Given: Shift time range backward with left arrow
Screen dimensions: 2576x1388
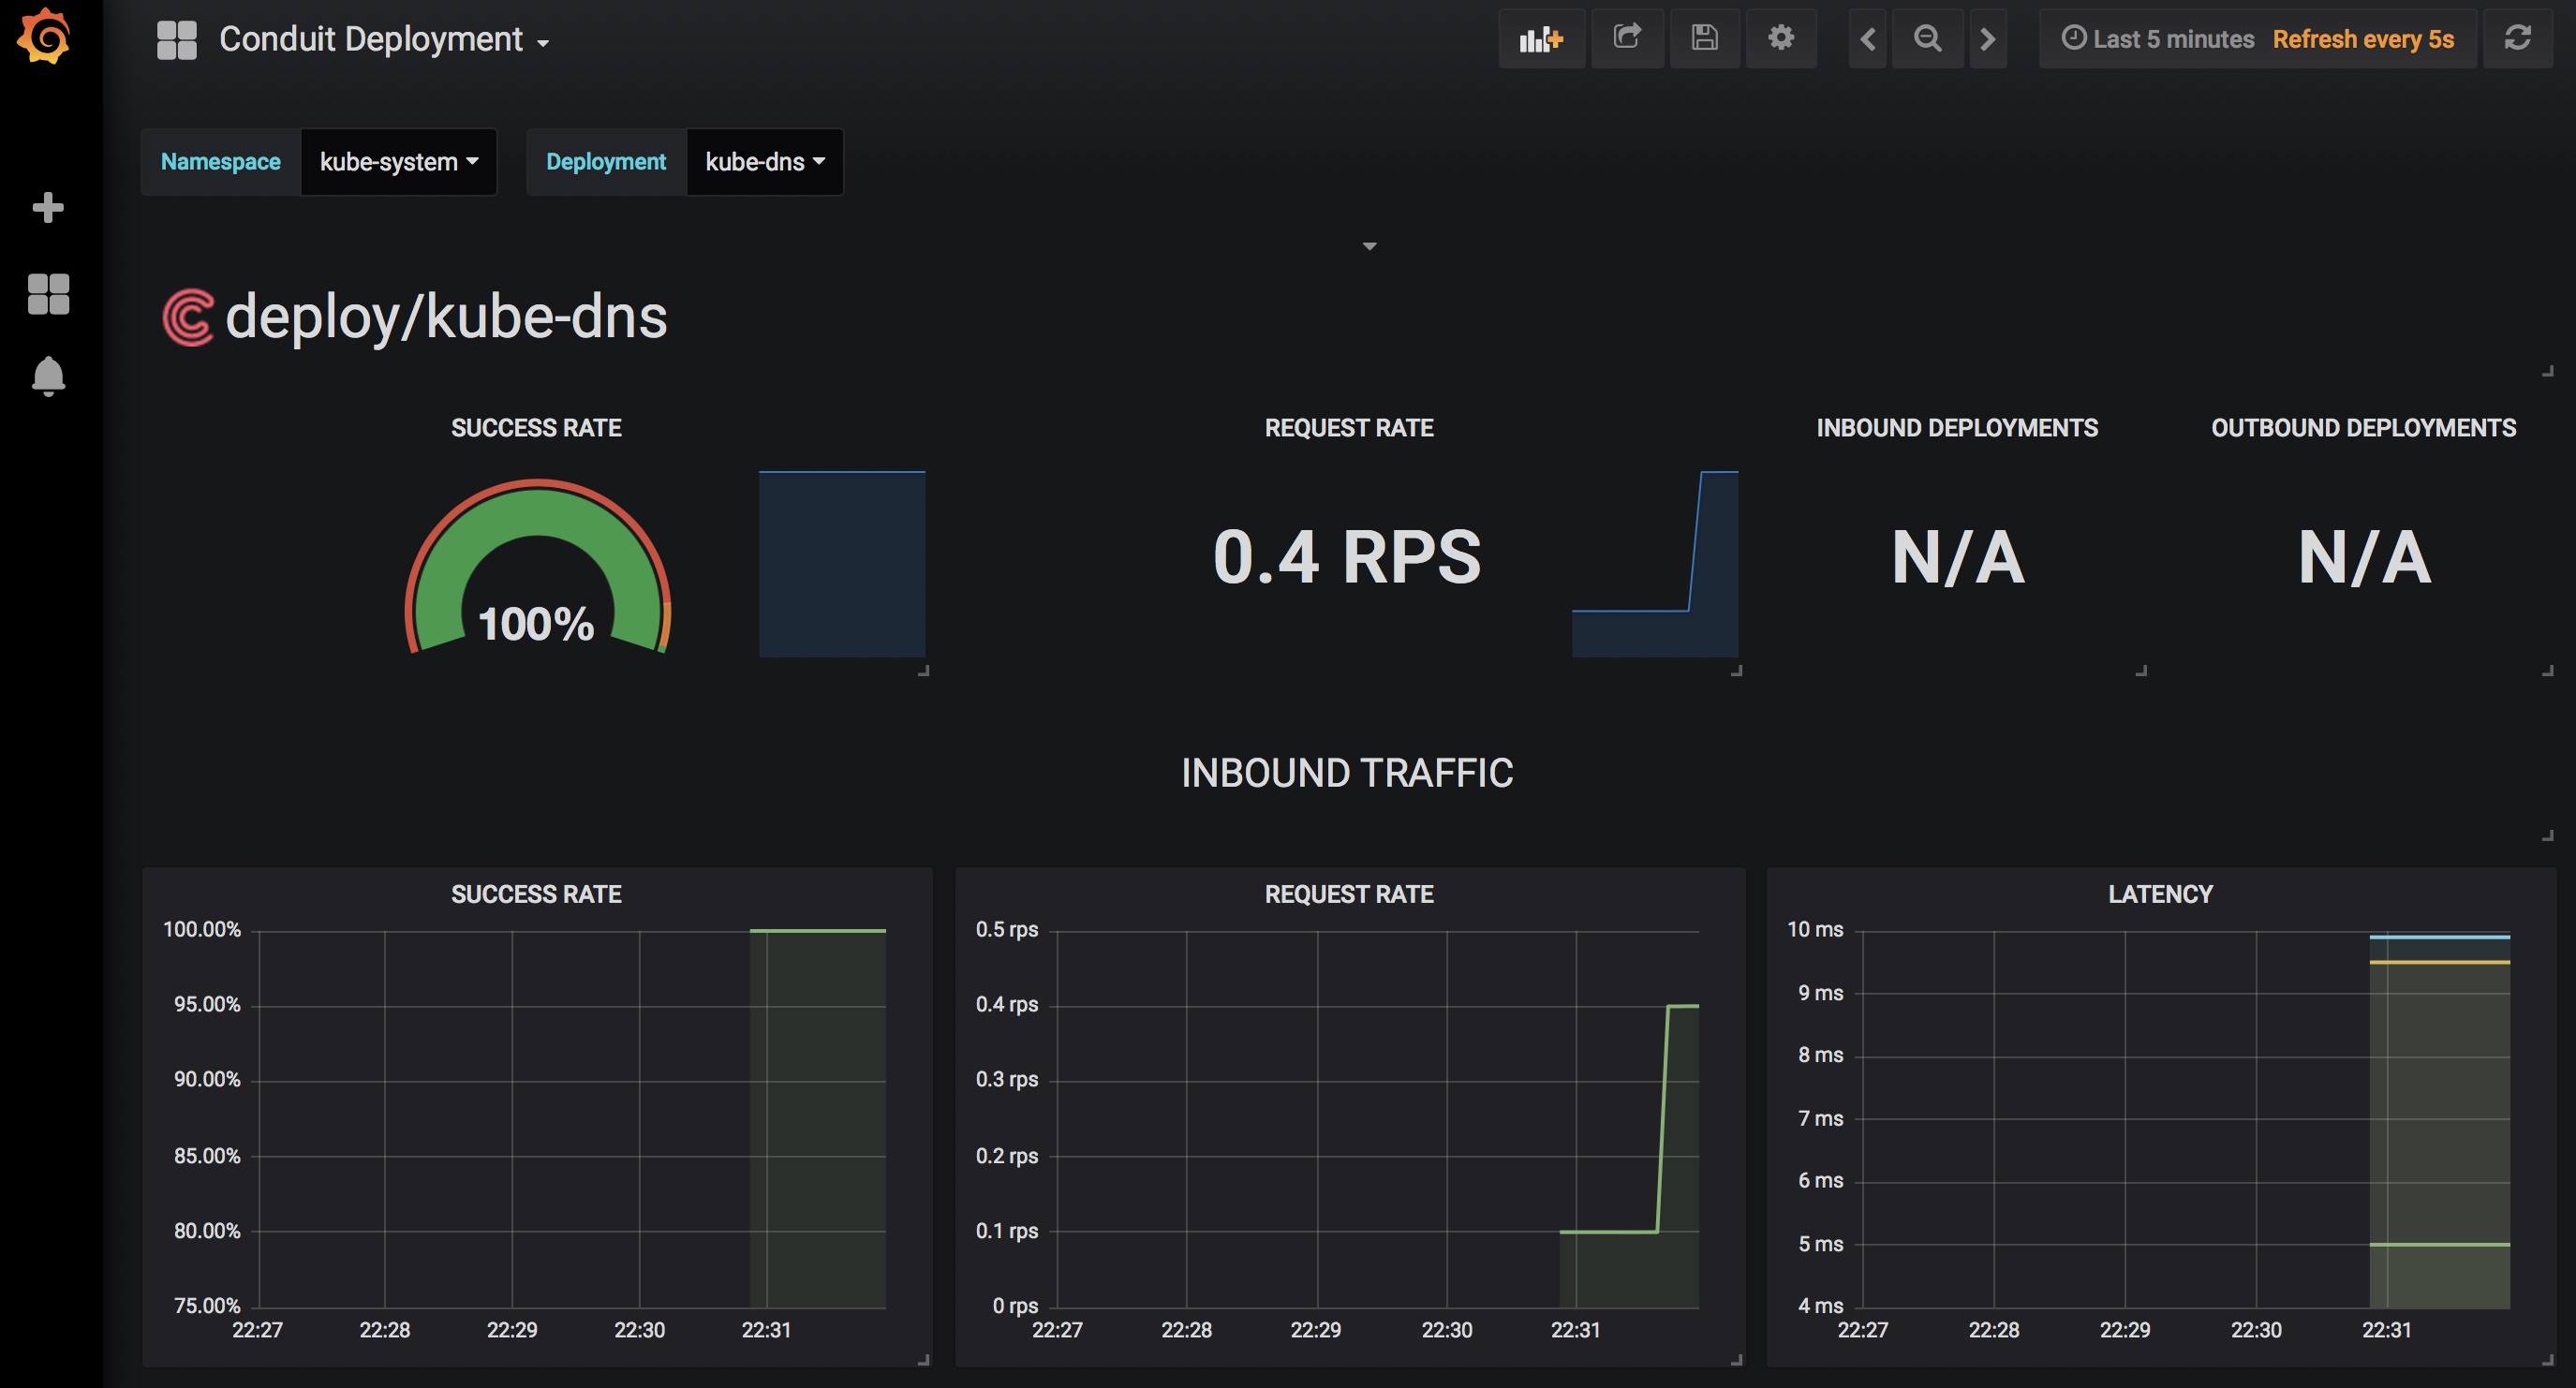Looking at the screenshot, I should [x=1867, y=39].
